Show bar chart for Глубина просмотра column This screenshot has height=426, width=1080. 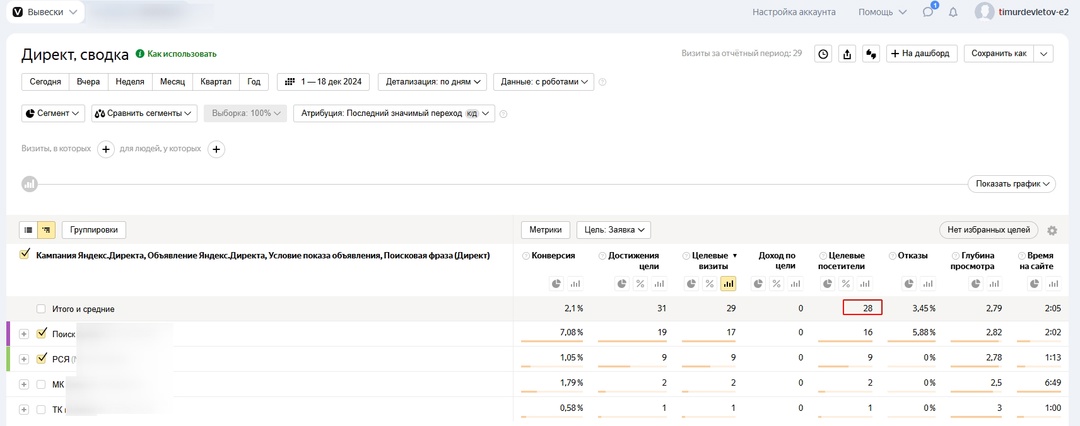click(995, 283)
